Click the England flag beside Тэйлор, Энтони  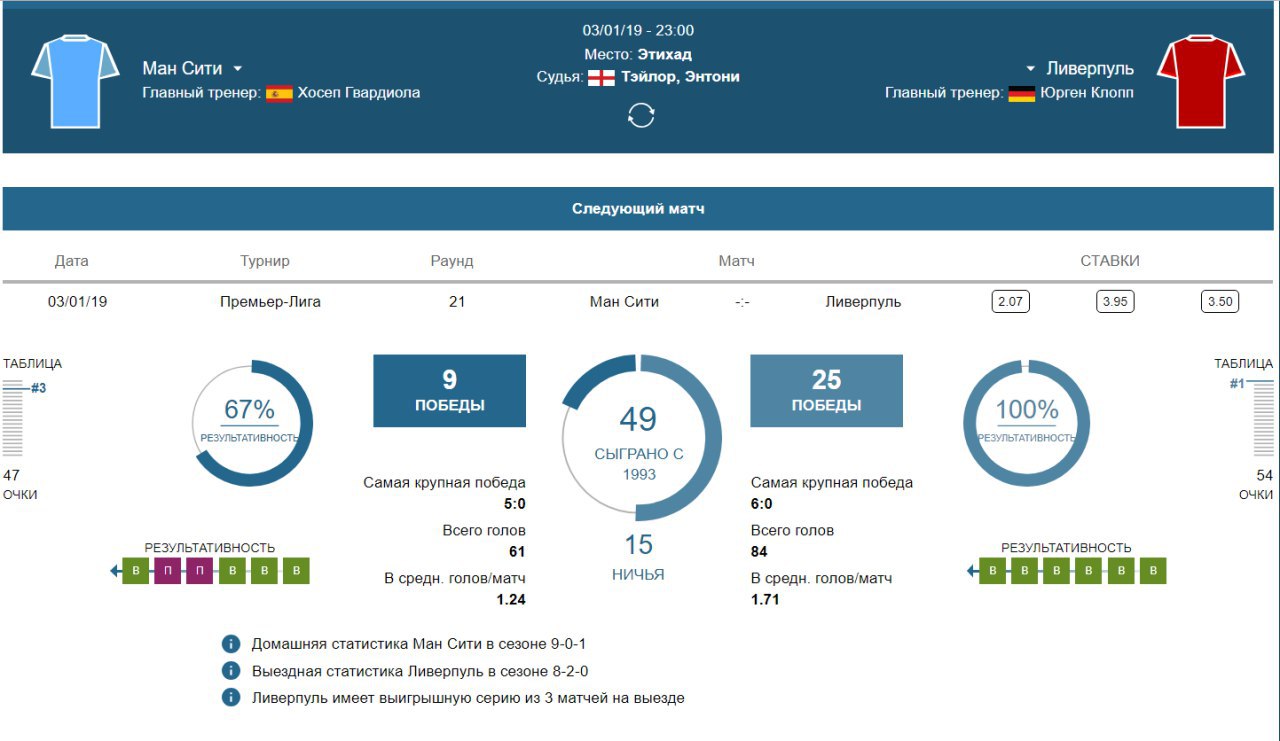601,77
